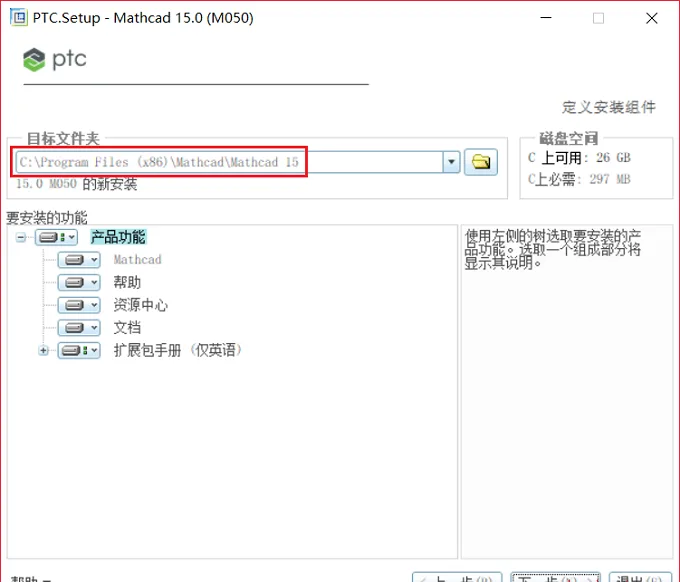Expand the 扩展包手册 tree node

point(43,350)
